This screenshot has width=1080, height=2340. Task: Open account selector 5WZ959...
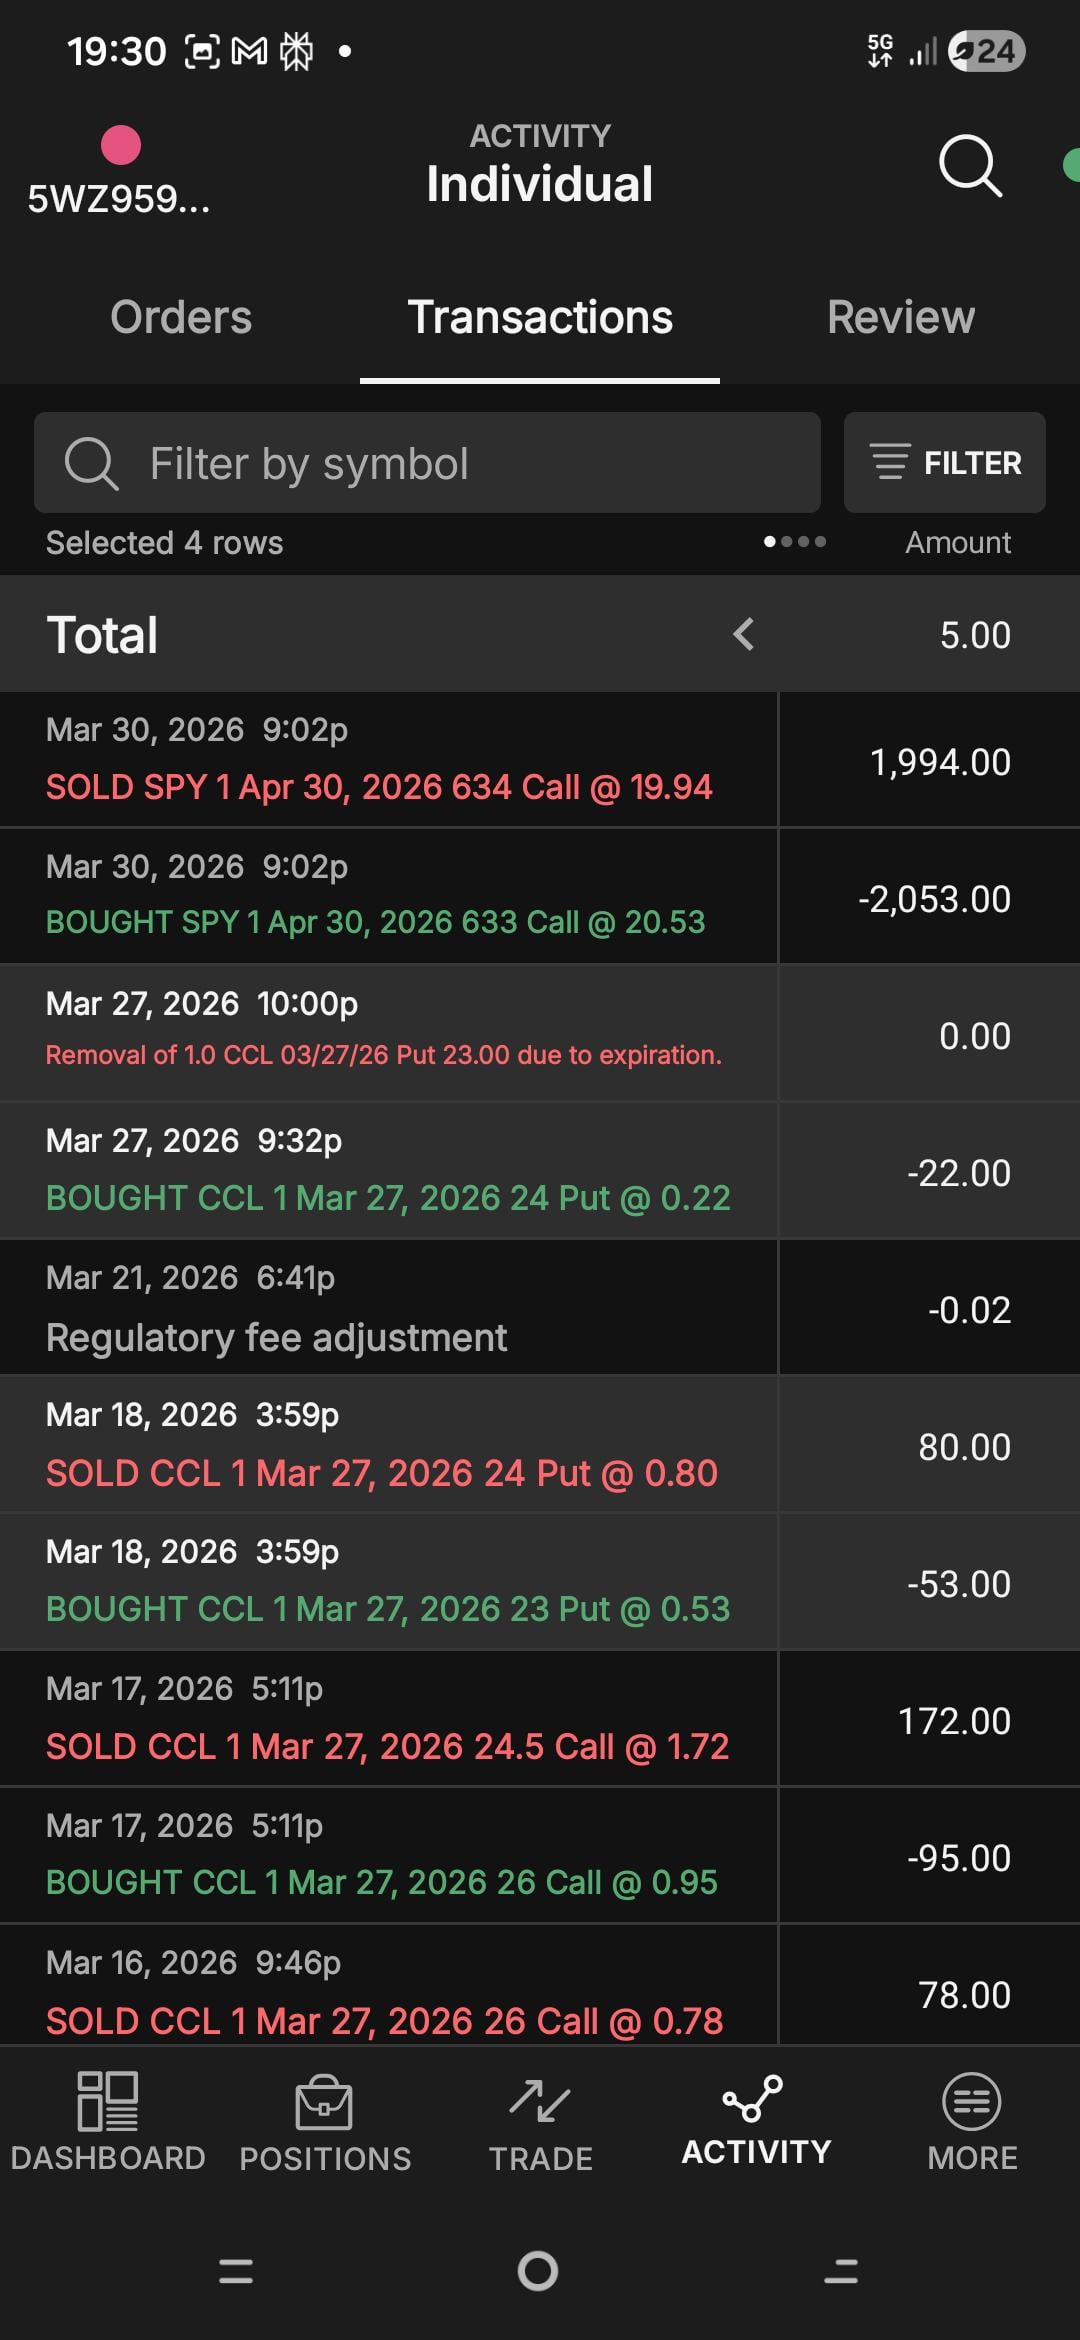click(119, 199)
